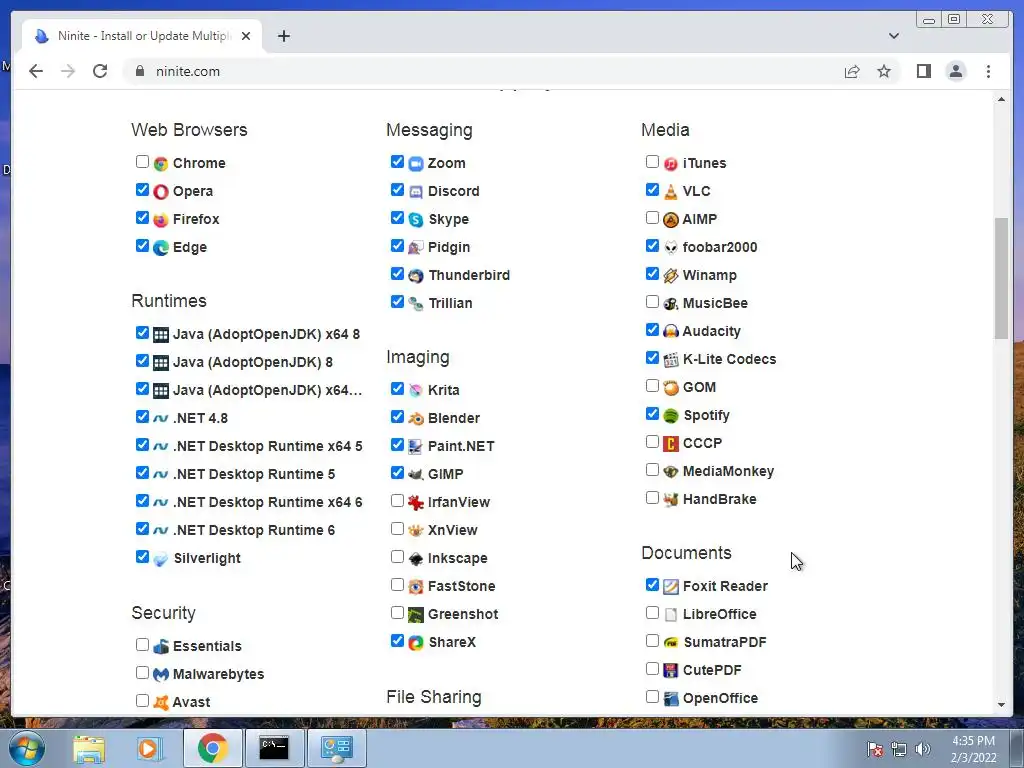Click the Edge logo icon

161,248
